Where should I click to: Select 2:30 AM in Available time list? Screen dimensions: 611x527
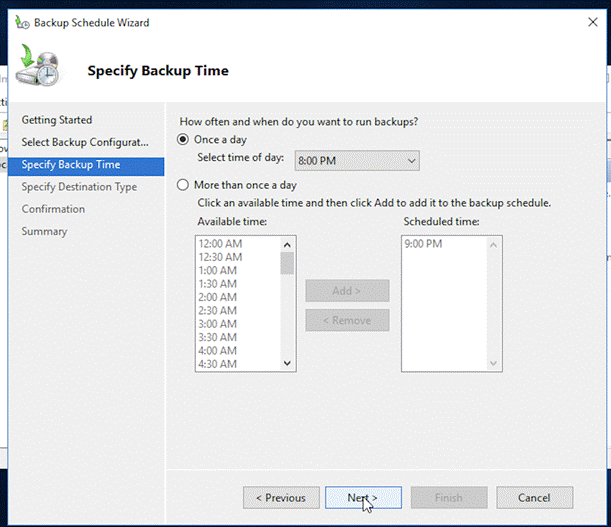[217, 310]
